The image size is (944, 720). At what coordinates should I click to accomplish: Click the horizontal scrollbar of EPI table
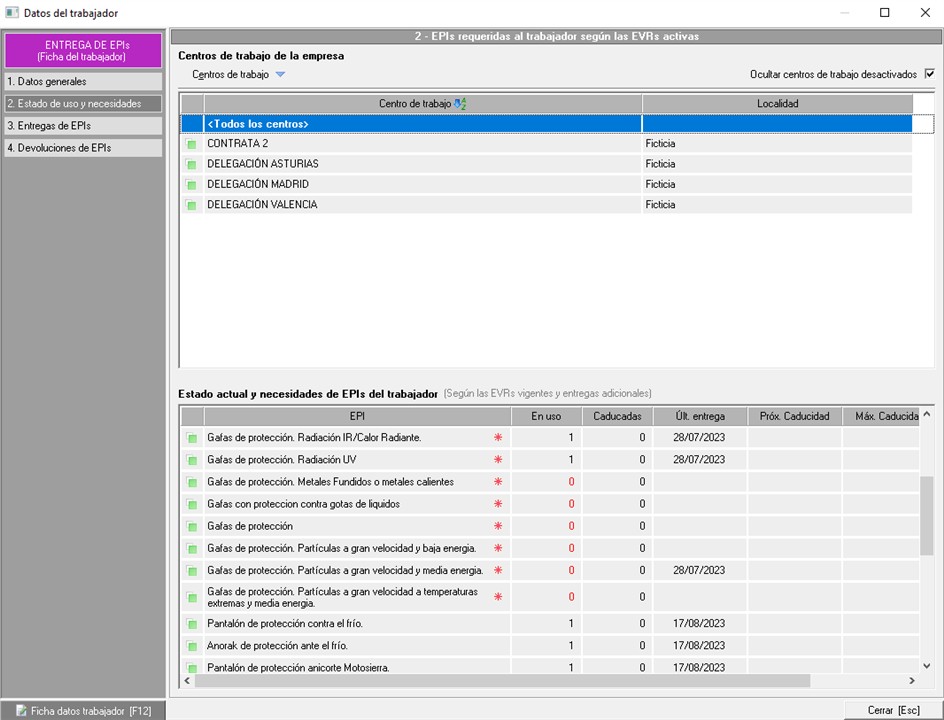tap(500, 681)
